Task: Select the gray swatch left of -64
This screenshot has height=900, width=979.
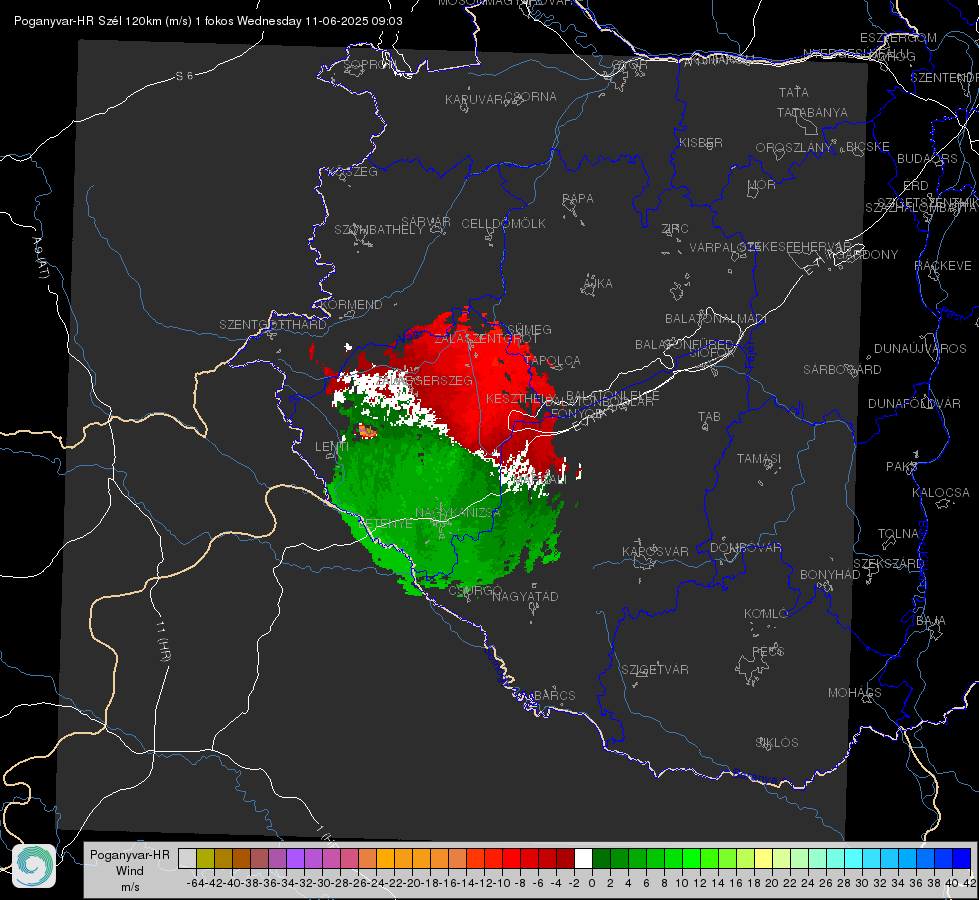Action: click(x=187, y=858)
